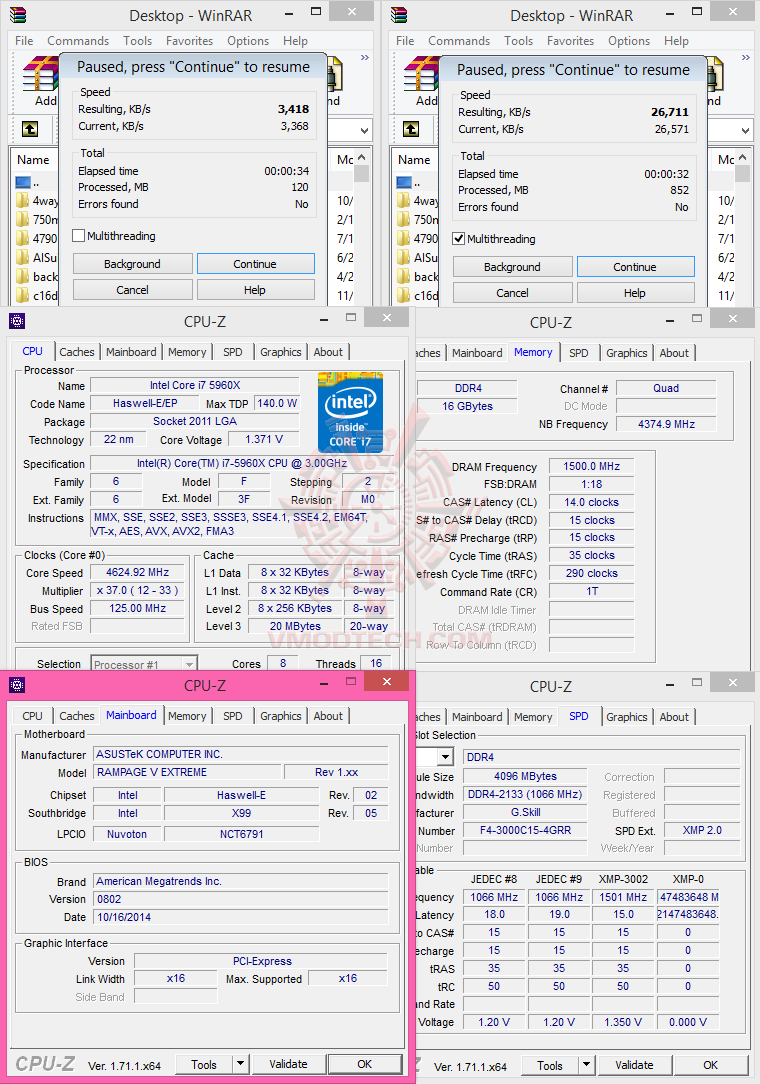The image size is (760, 1084).
Task: Switch to Caches tab in the CPU tab window
Action: click(77, 352)
